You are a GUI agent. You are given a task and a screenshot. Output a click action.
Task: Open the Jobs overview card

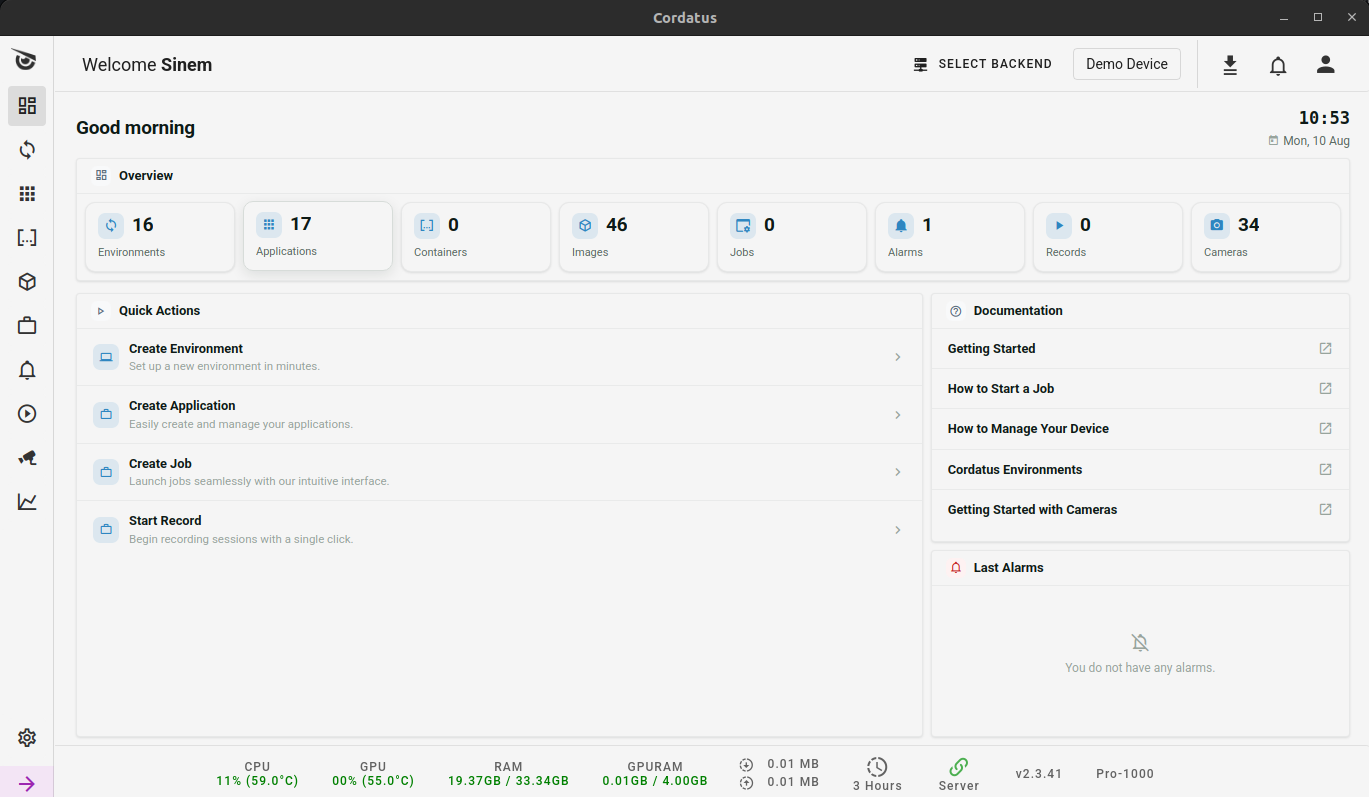(x=792, y=237)
